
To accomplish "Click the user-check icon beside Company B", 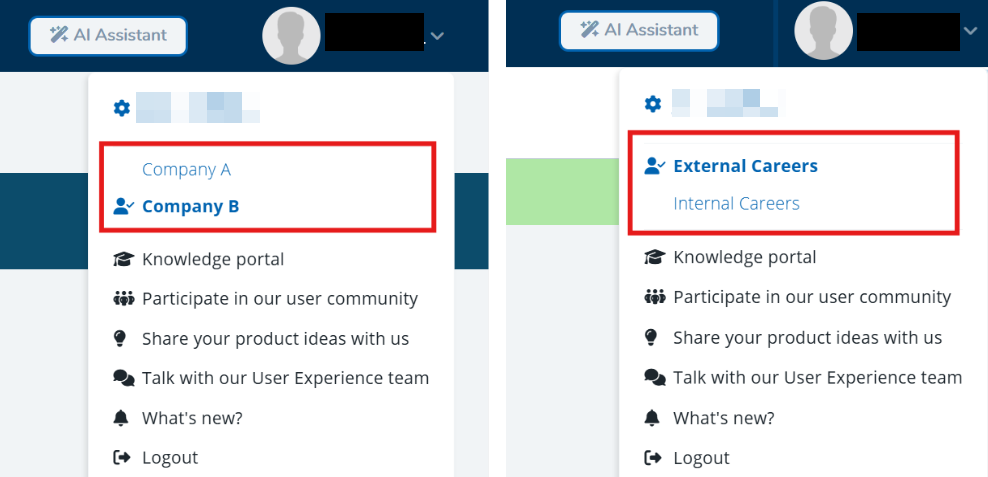I will [x=124, y=206].
